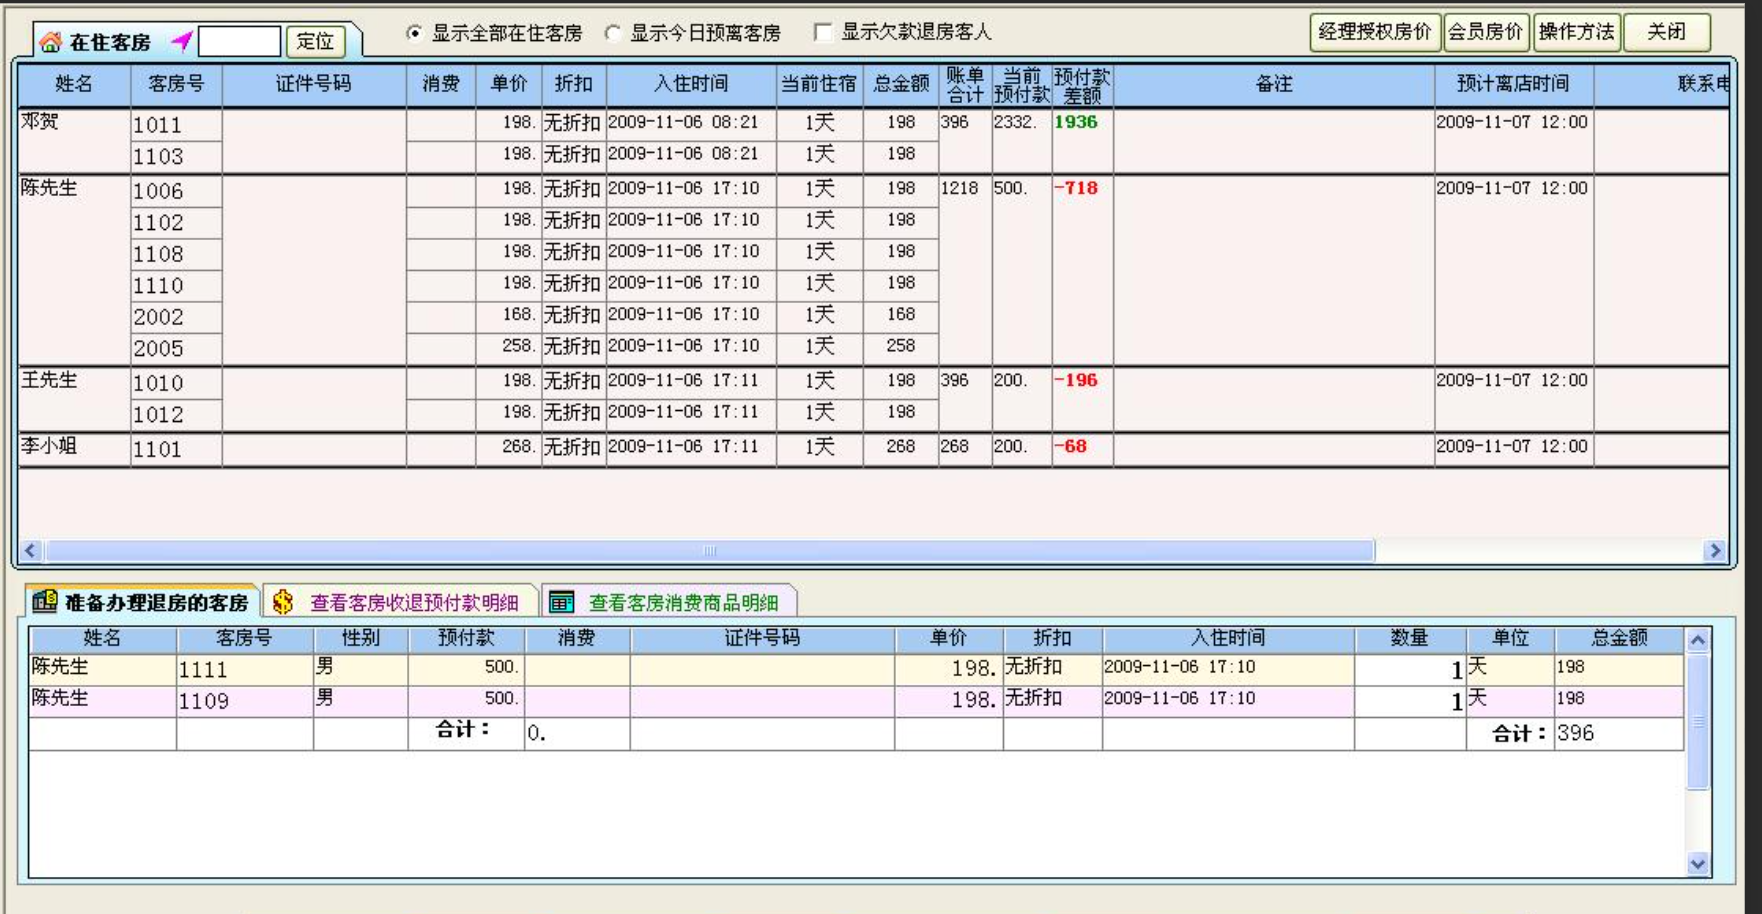Open 操作方法 help button
The height and width of the screenshot is (914, 1762).
click(1577, 32)
